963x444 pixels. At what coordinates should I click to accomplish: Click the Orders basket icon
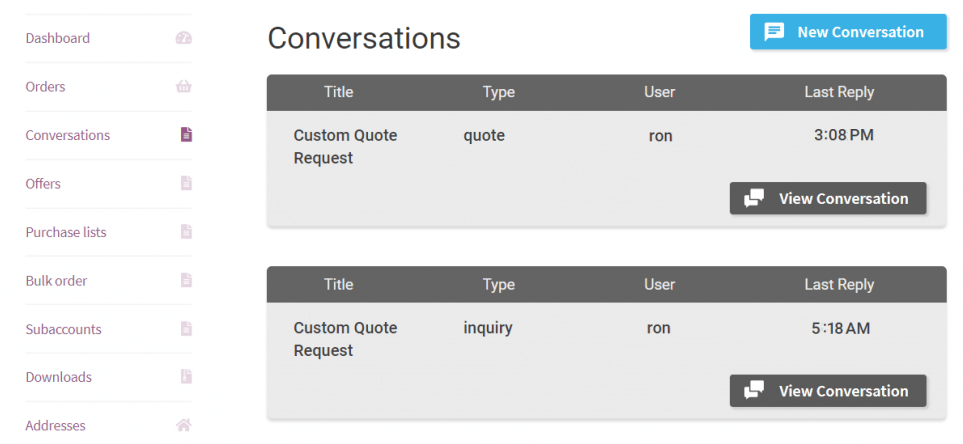pyautogui.click(x=184, y=87)
